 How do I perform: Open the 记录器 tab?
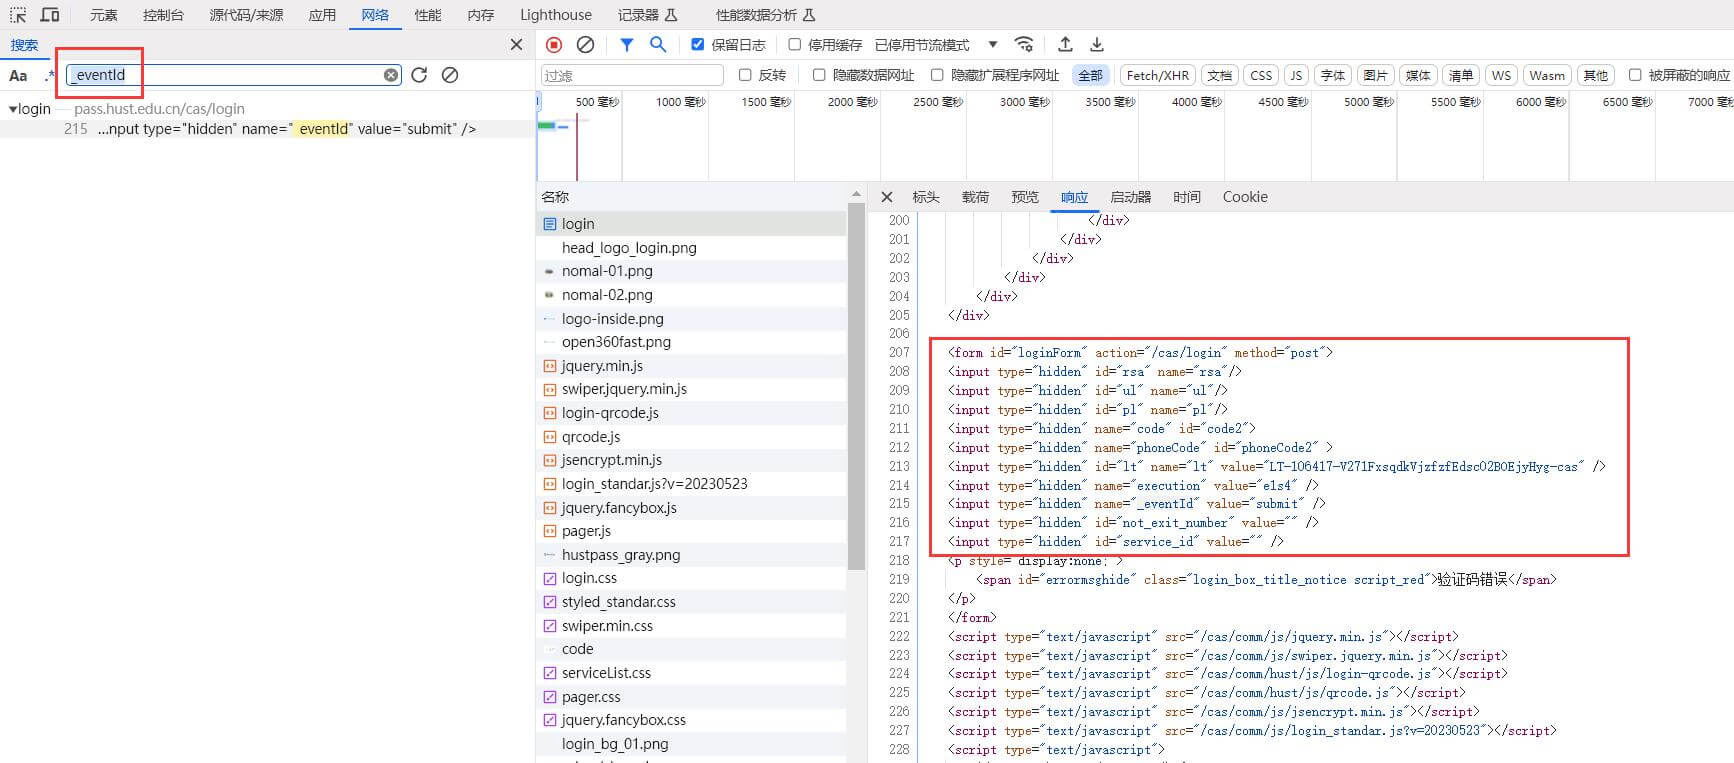point(647,15)
